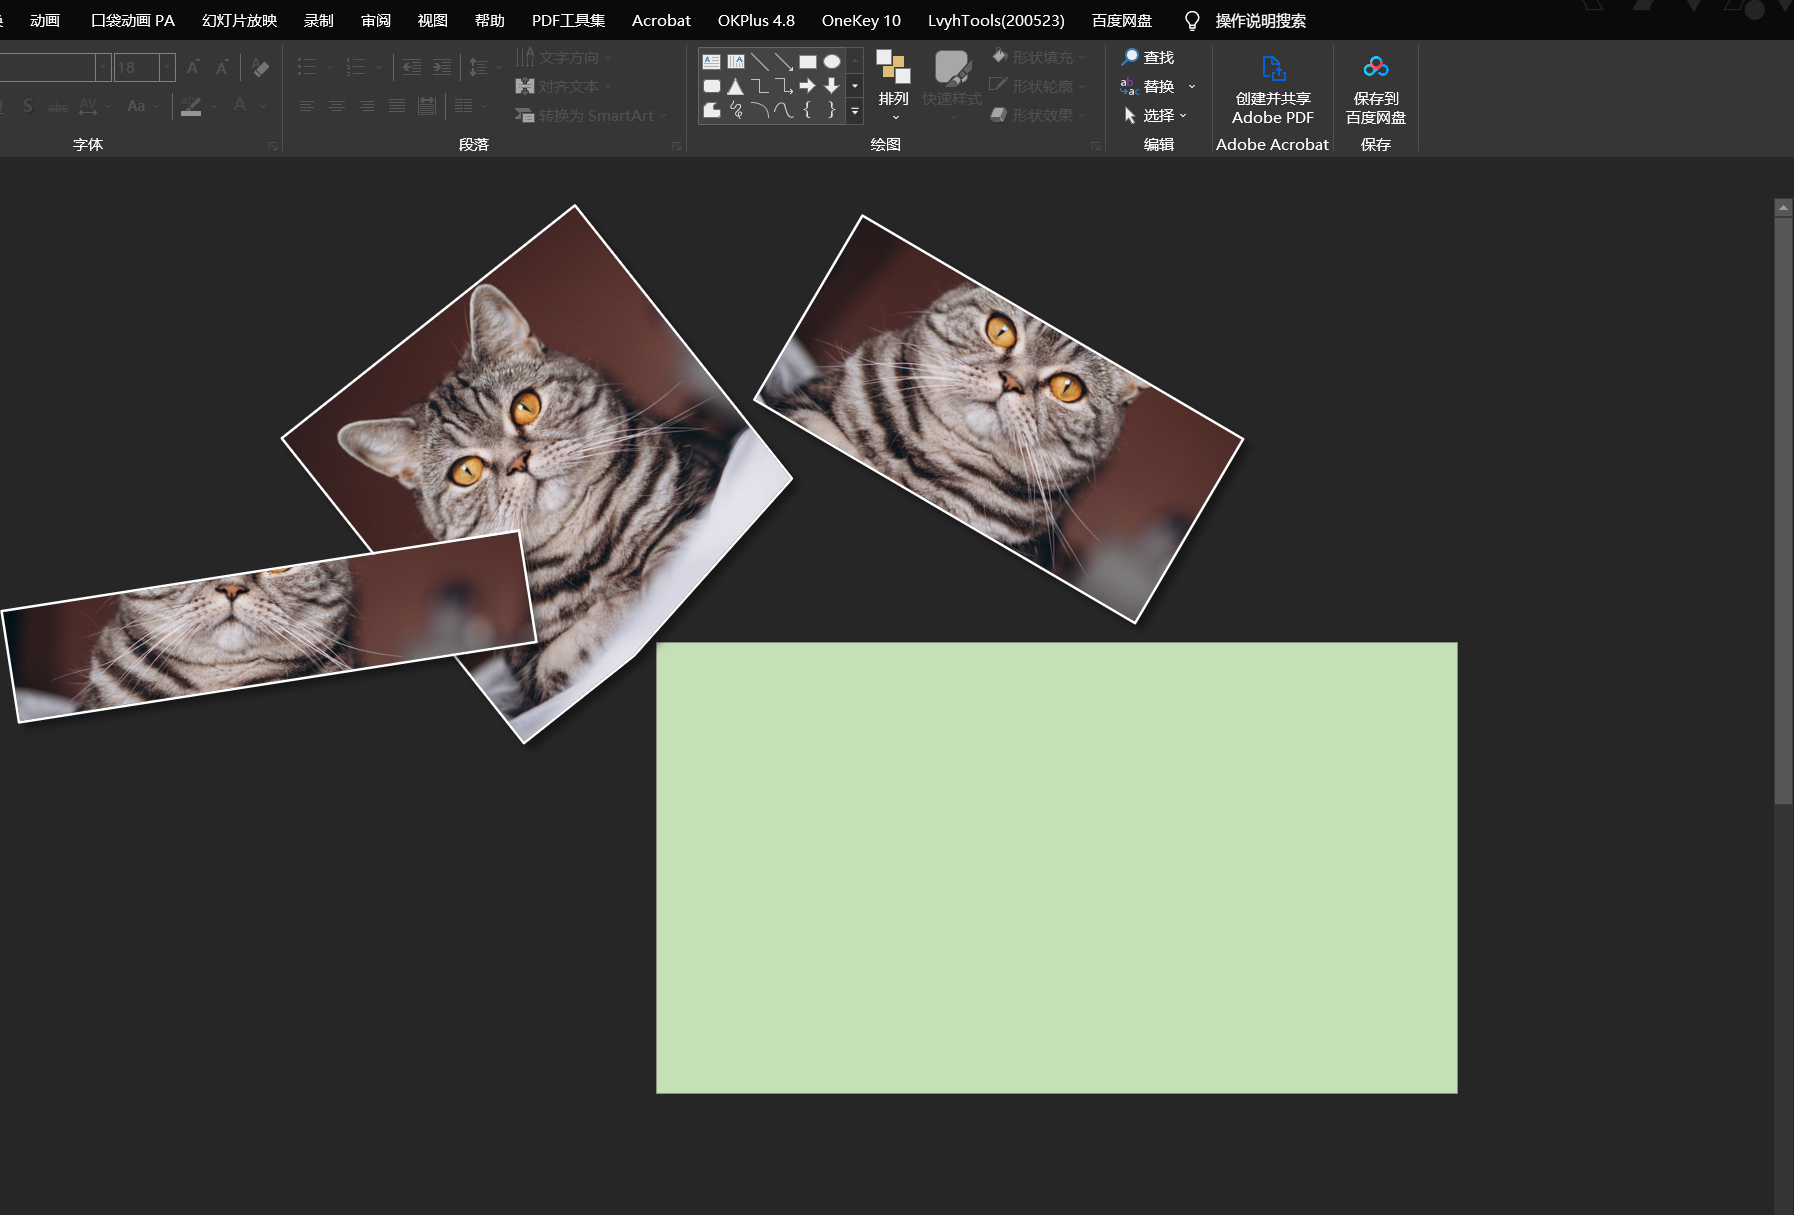Insert the right brace shape
The image size is (1794, 1215).
tap(832, 110)
